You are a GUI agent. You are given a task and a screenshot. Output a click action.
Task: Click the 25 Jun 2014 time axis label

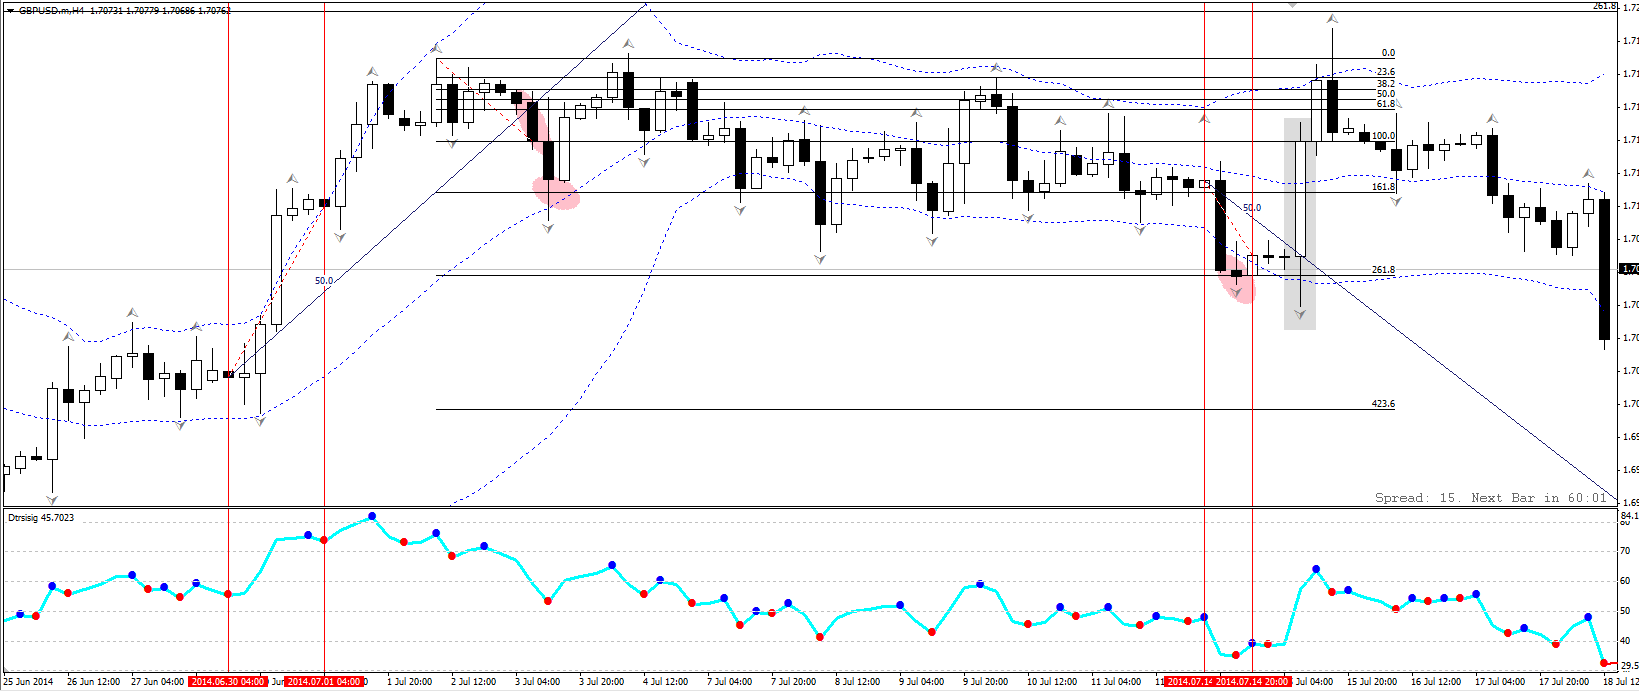coord(30,682)
